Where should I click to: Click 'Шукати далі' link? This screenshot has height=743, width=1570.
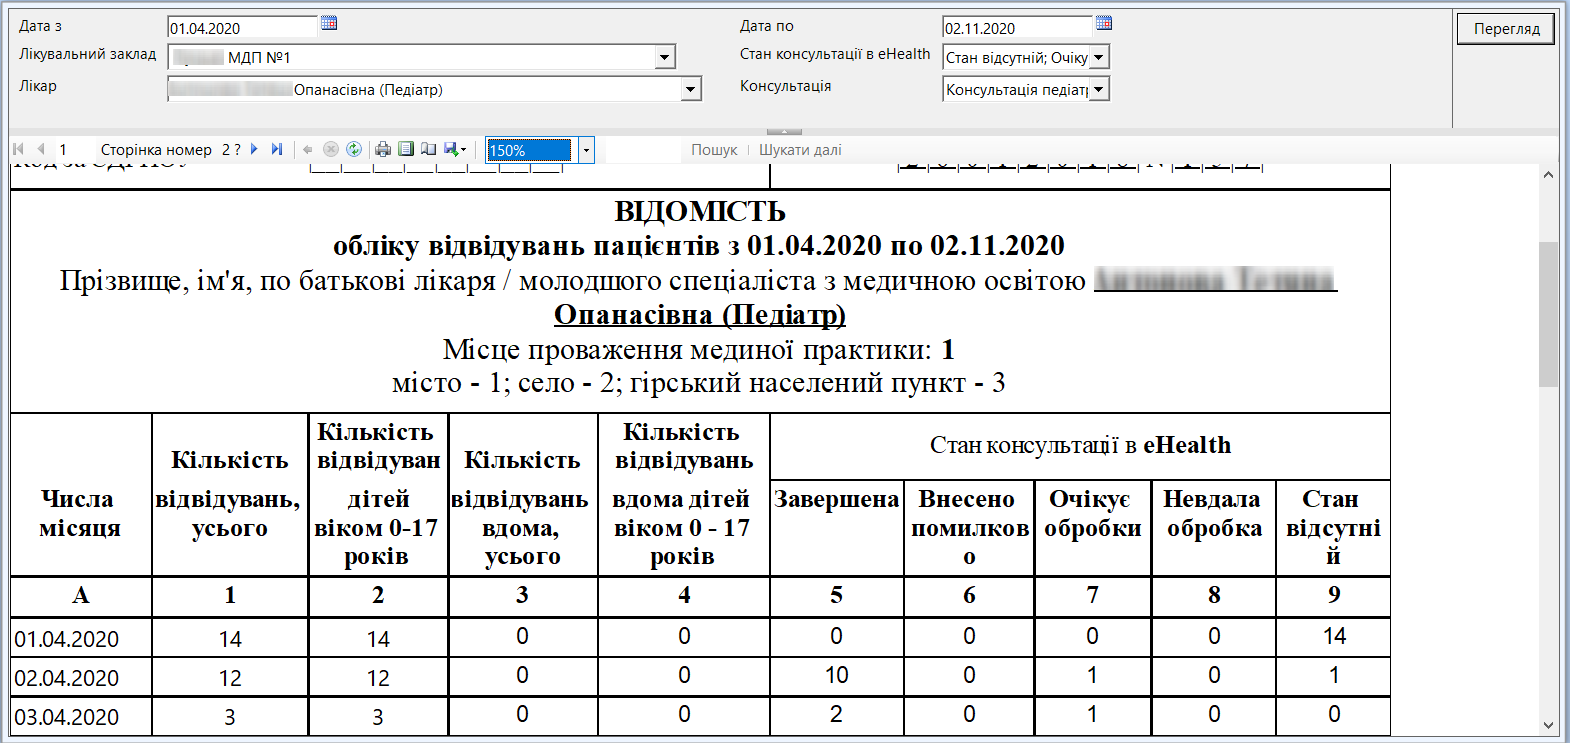(800, 150)
